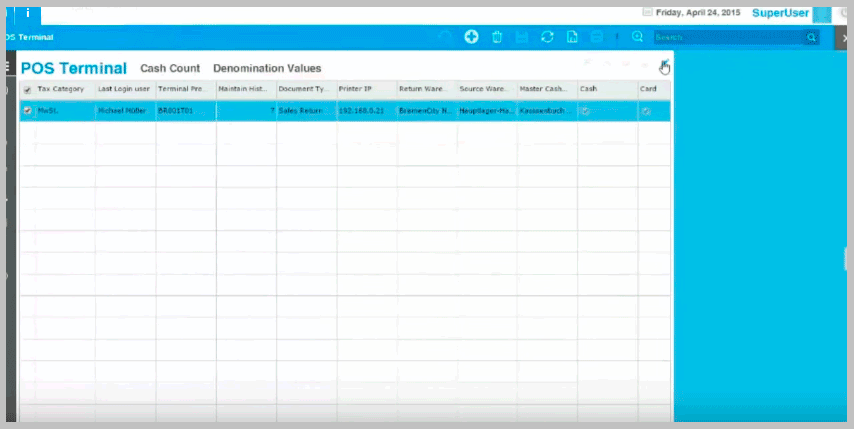Viewport: 854px width, 429px height.
Task: Refresh the POS Terminal data
Action: (547, 37)
